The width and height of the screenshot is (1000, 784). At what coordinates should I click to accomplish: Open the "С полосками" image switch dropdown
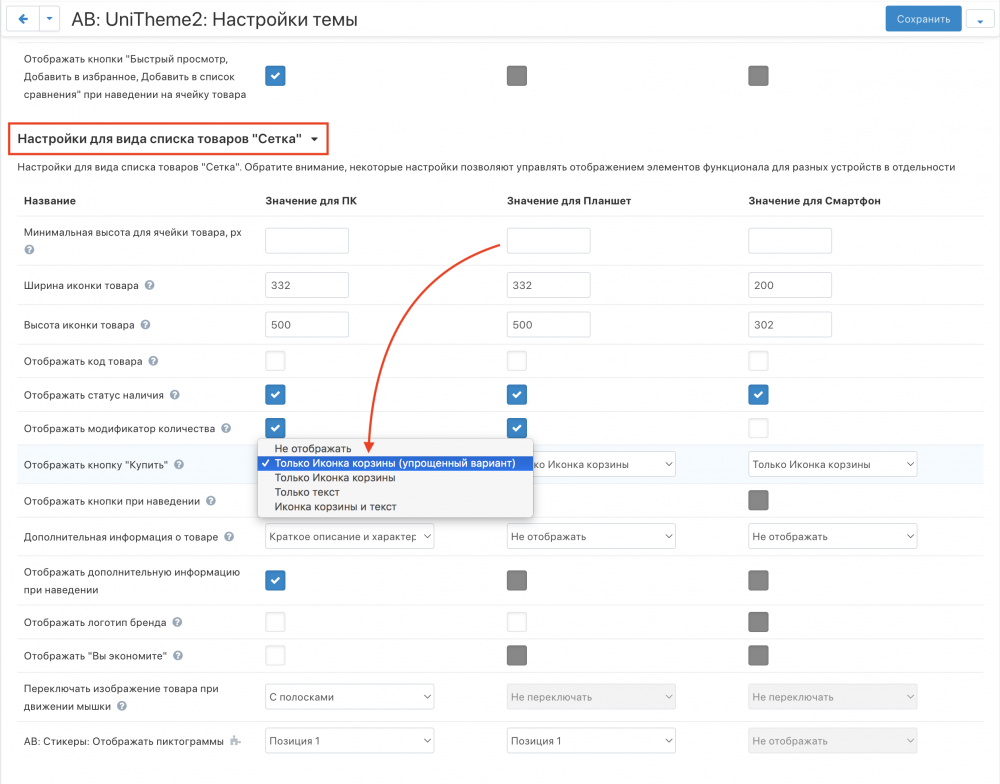point(349,697)
